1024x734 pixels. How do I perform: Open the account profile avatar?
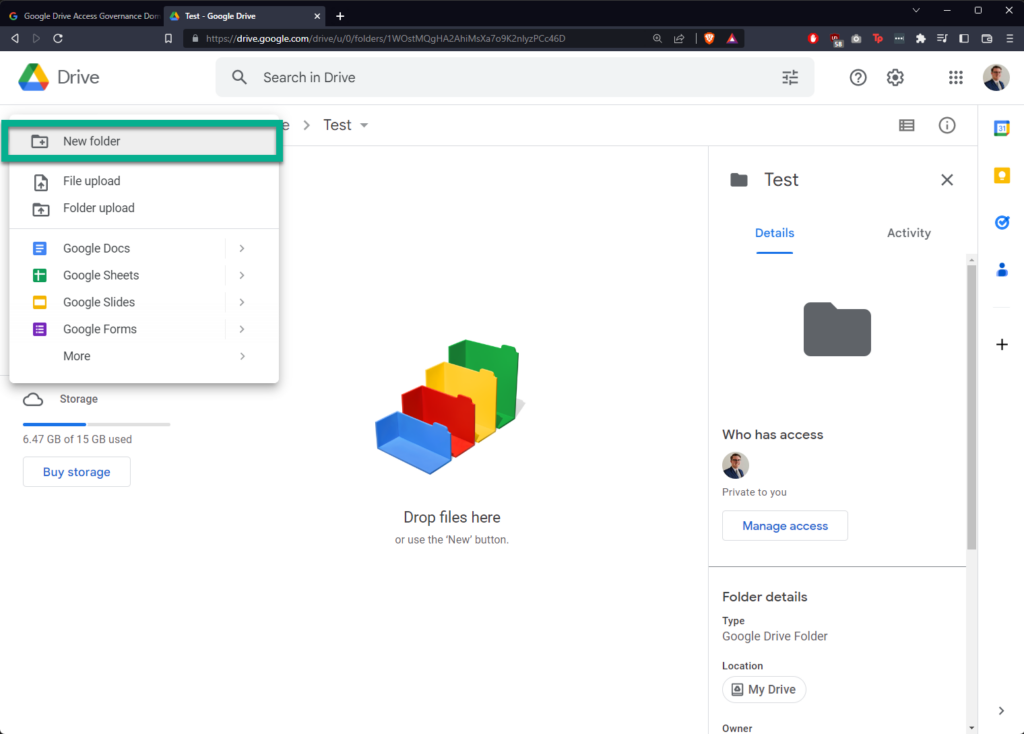996,77
